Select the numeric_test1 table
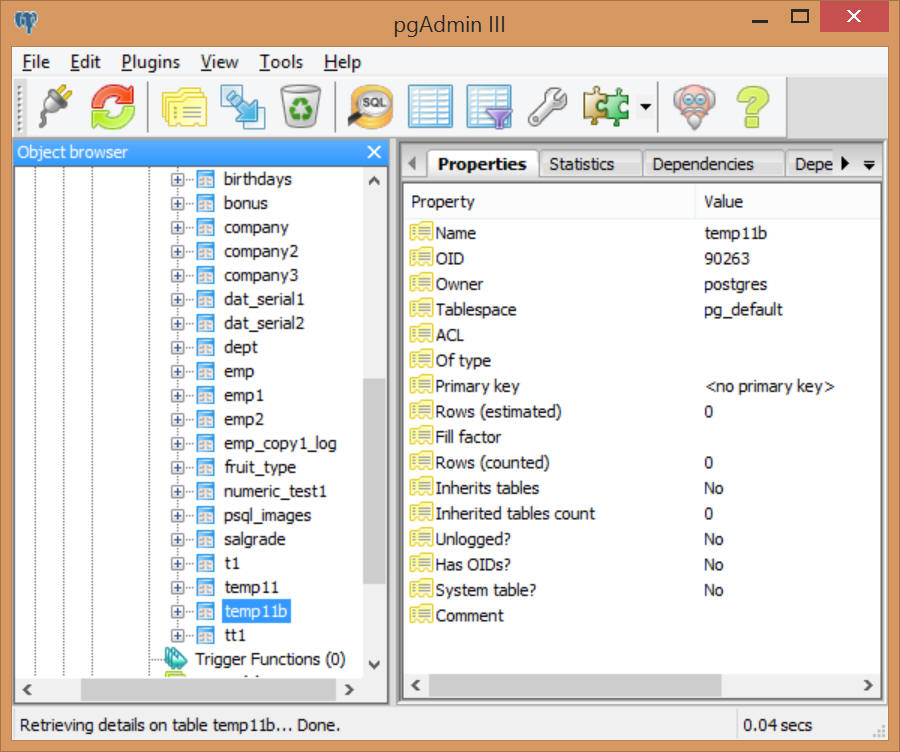Viewport: 900px width, 752px height. 275,491
